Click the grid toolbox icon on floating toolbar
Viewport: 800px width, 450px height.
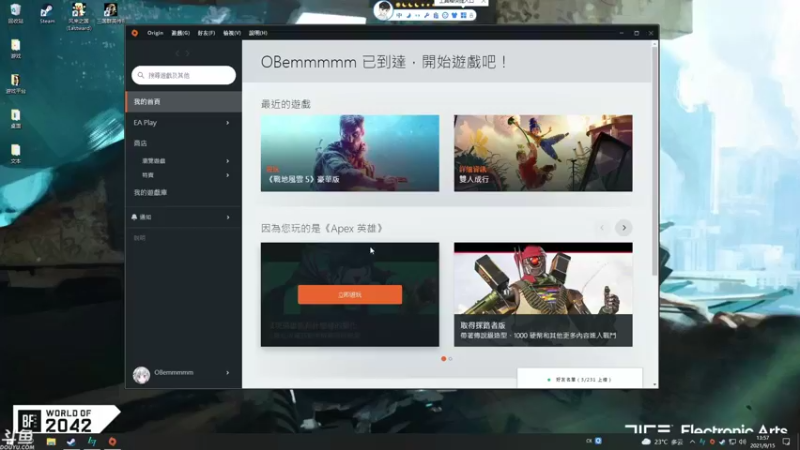click(463, 16)
